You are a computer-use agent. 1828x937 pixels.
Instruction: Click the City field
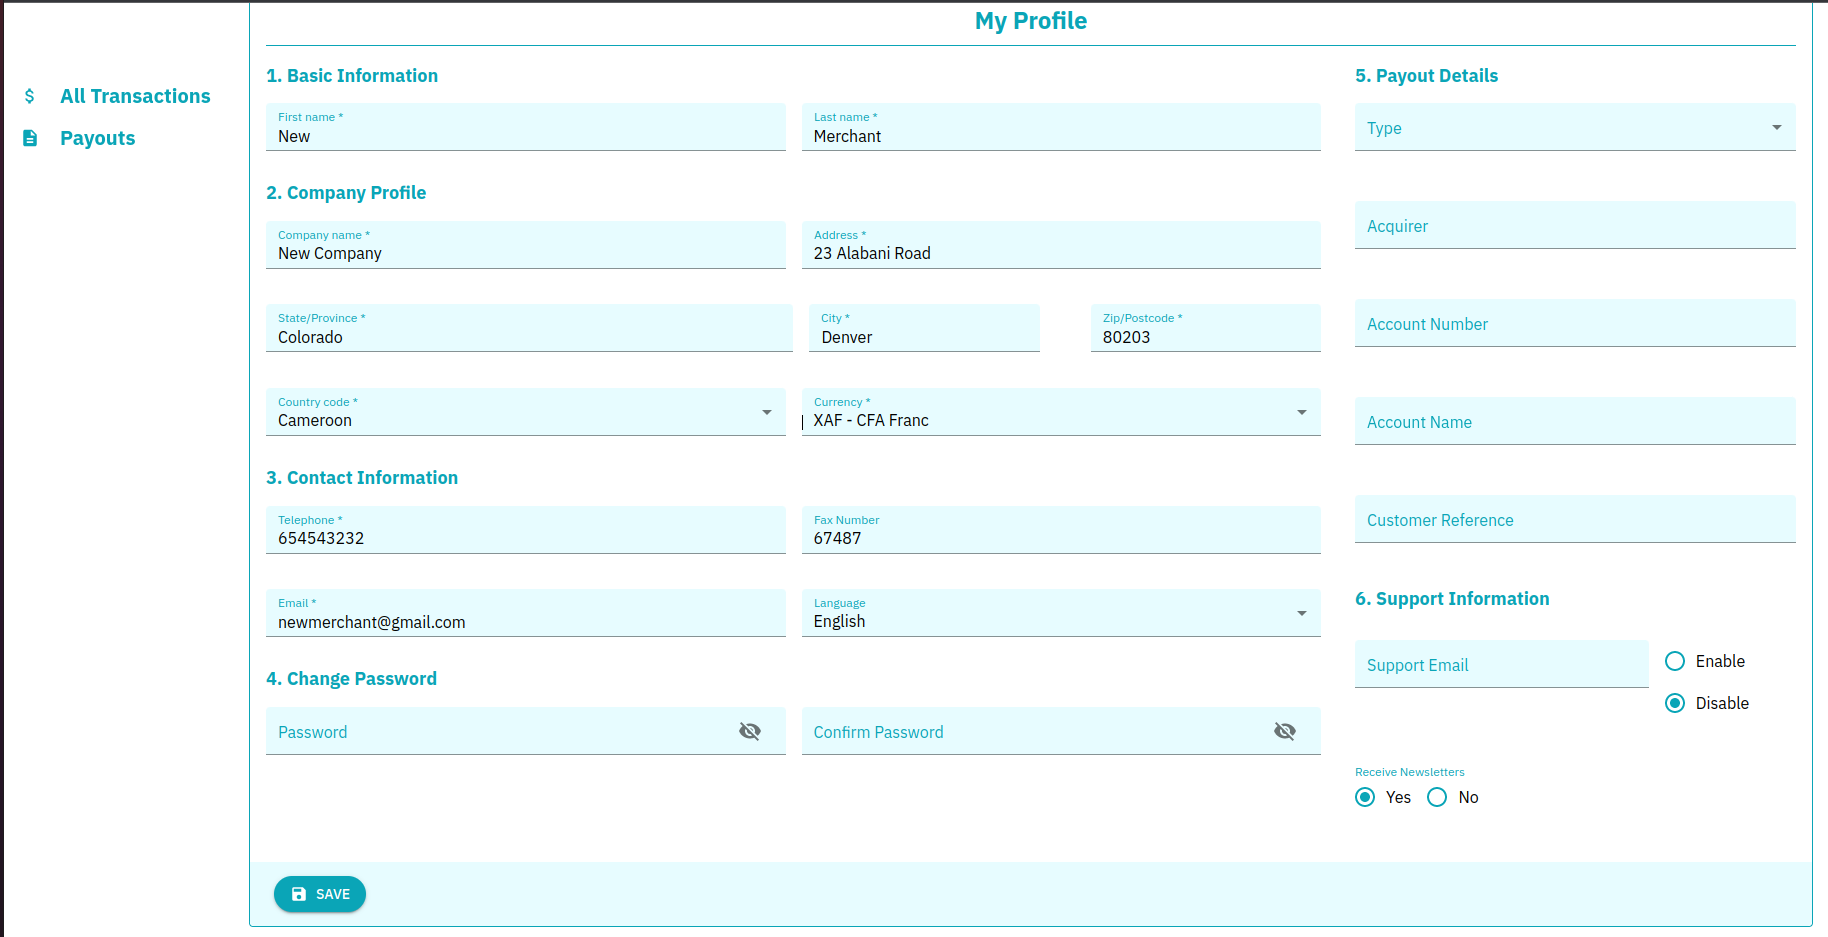pyautogui.click(x=924, y=328)
